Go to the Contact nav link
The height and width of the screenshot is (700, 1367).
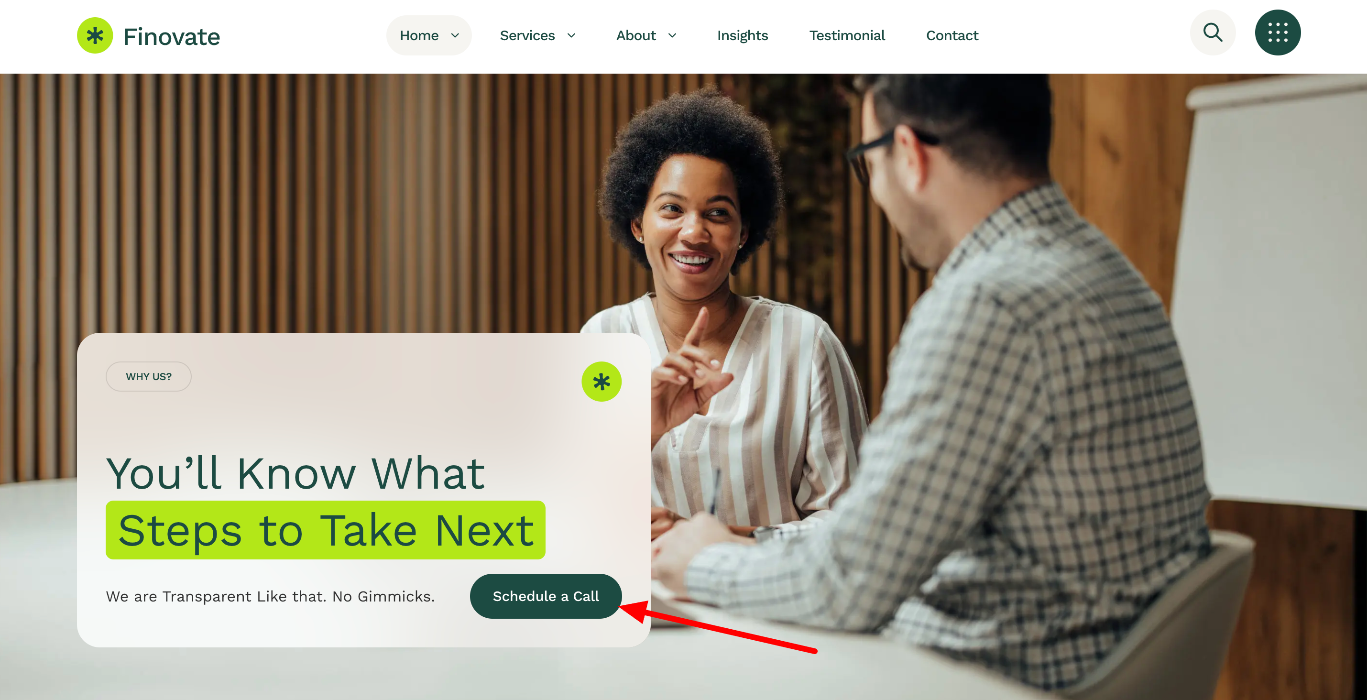coord(952,35)
